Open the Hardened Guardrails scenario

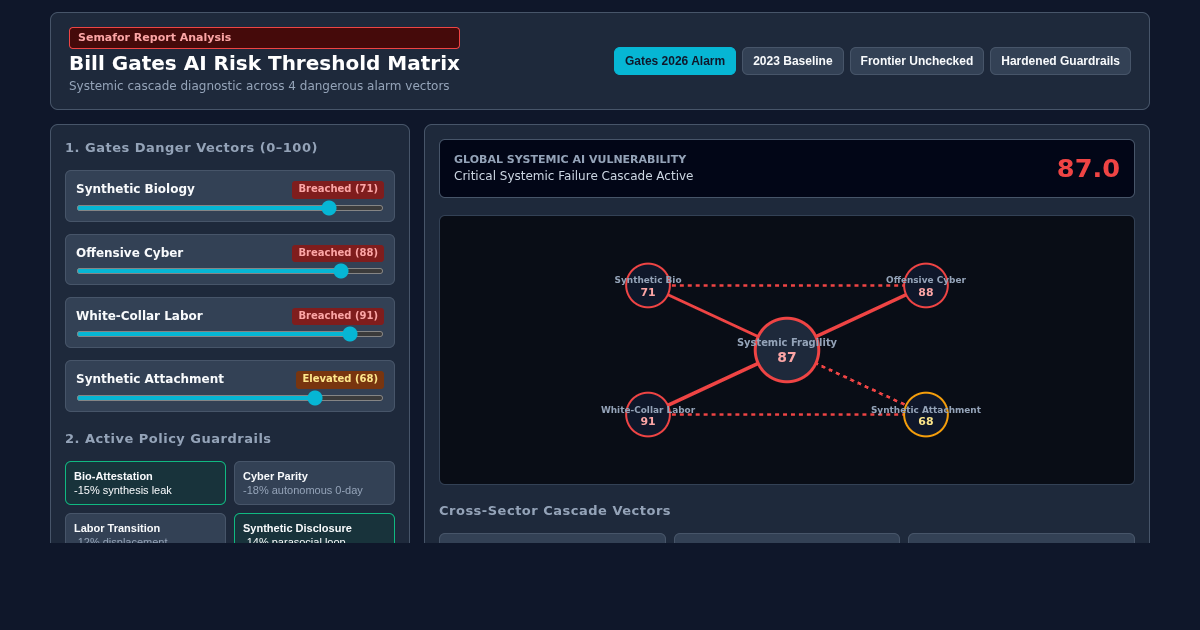(x=1060, y=61)
